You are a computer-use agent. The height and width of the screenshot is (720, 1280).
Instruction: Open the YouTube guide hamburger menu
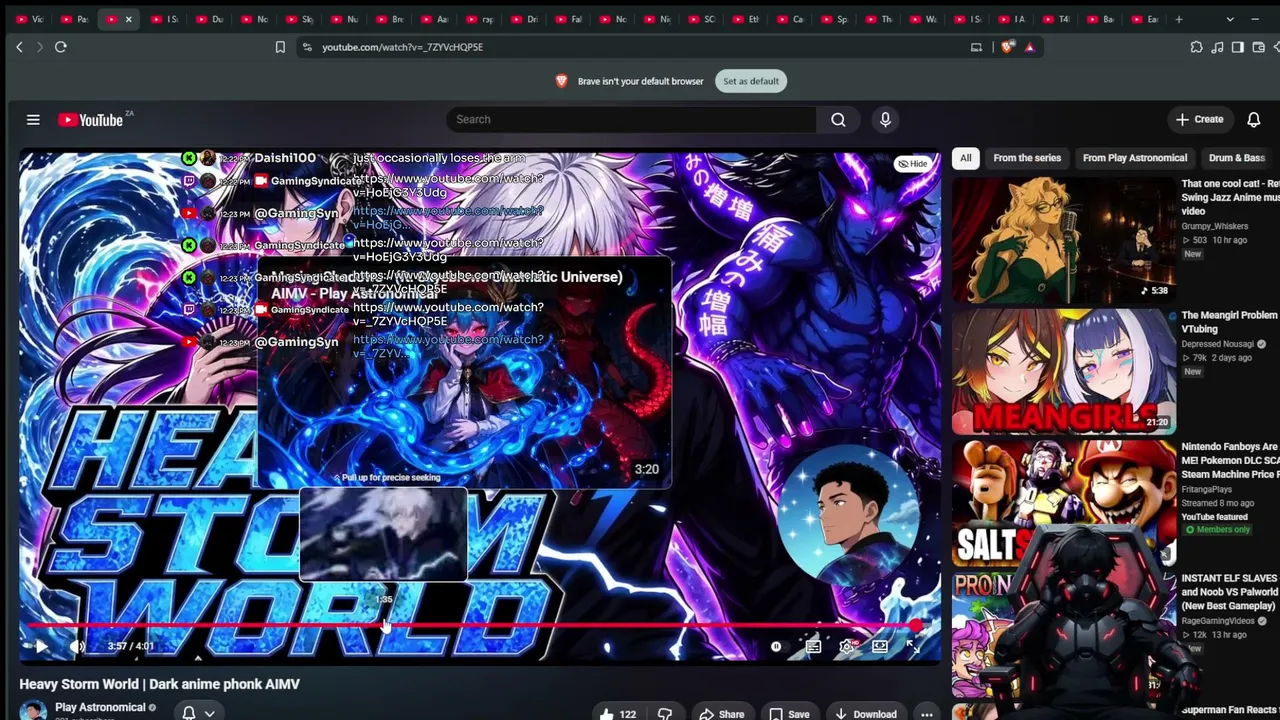point(33,120)
